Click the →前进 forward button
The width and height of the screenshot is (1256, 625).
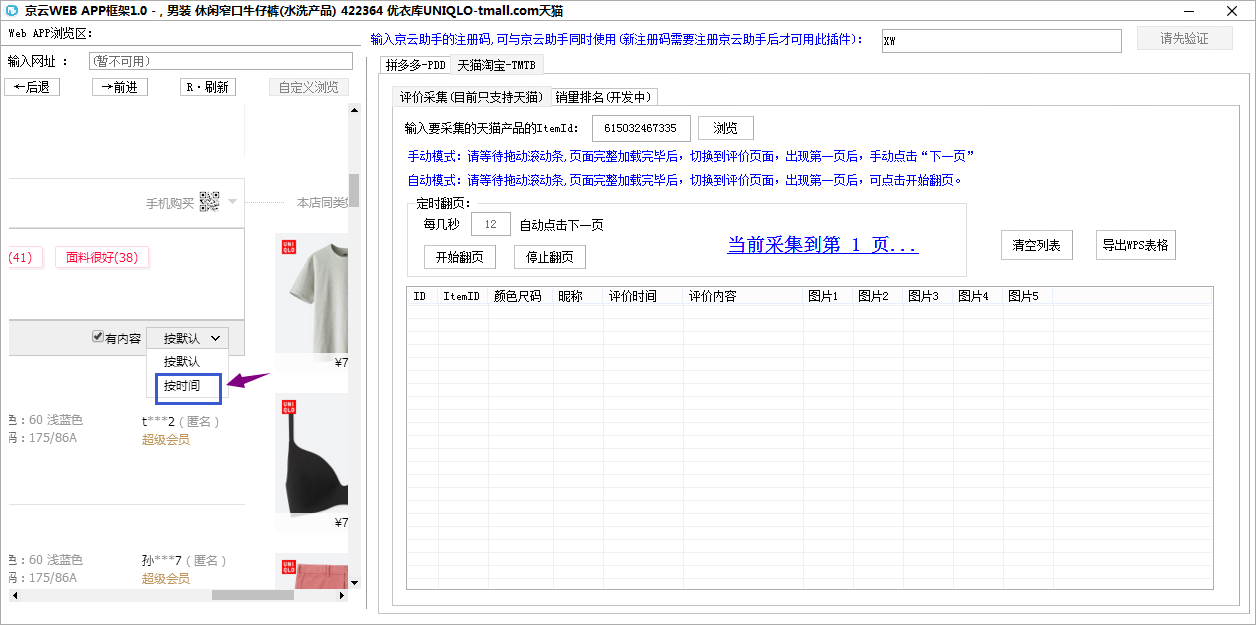point(120,87)
